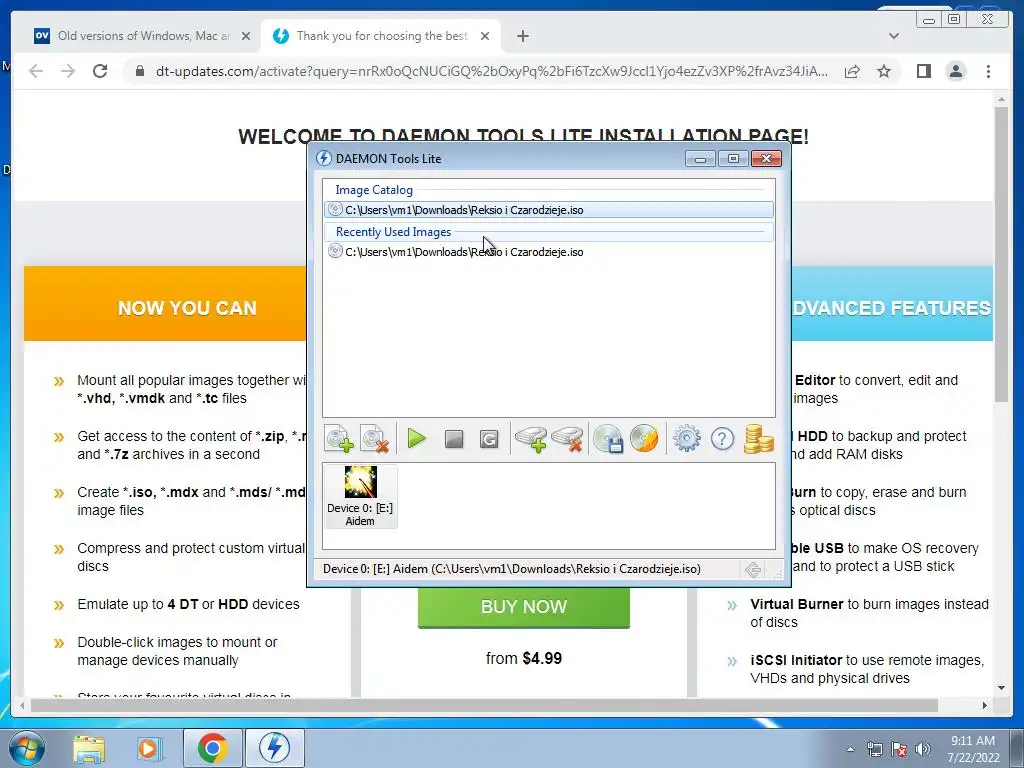Screen dimensions: 1024x768
Task: Open the Chrome three-dot menu
Action: (988, 71)
